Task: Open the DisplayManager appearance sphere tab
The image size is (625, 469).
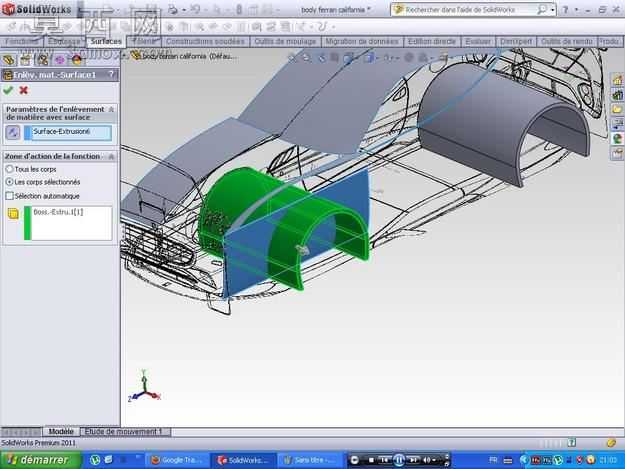Action: (77, 60)
